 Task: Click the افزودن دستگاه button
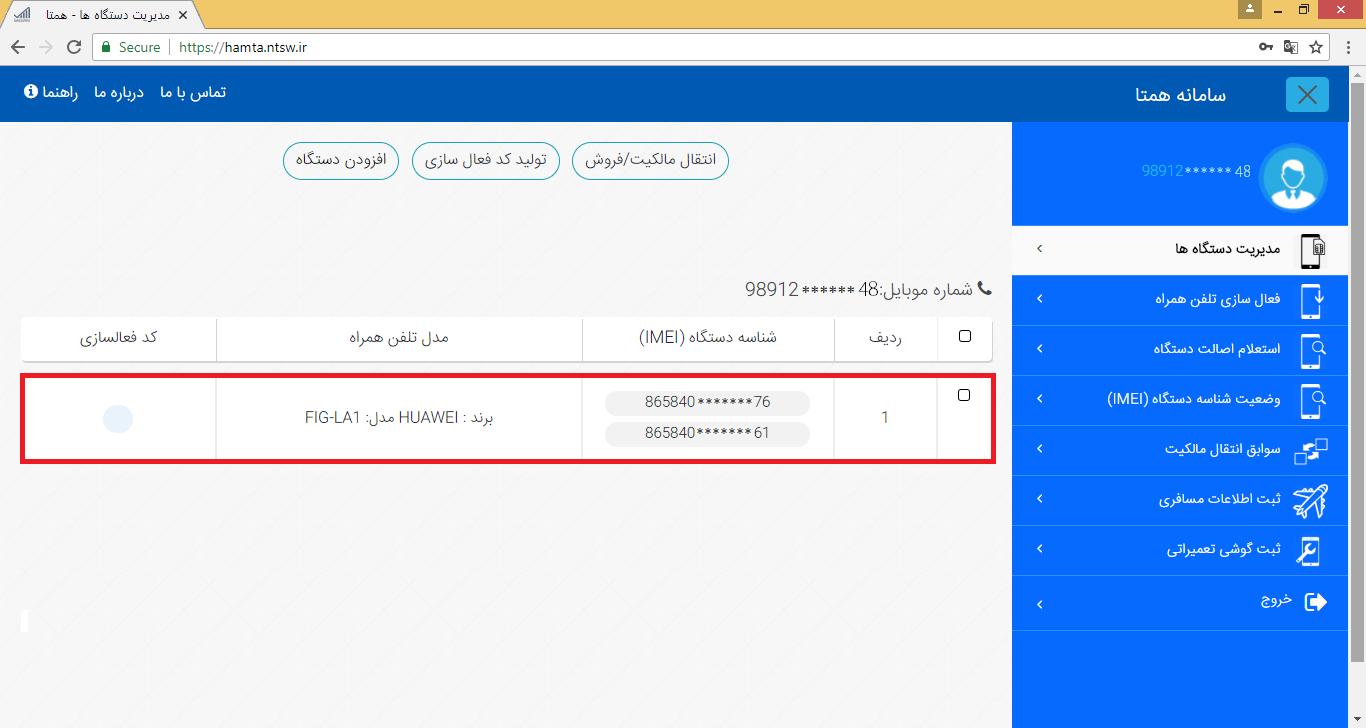pyautogui.click(x=341, y=161)
